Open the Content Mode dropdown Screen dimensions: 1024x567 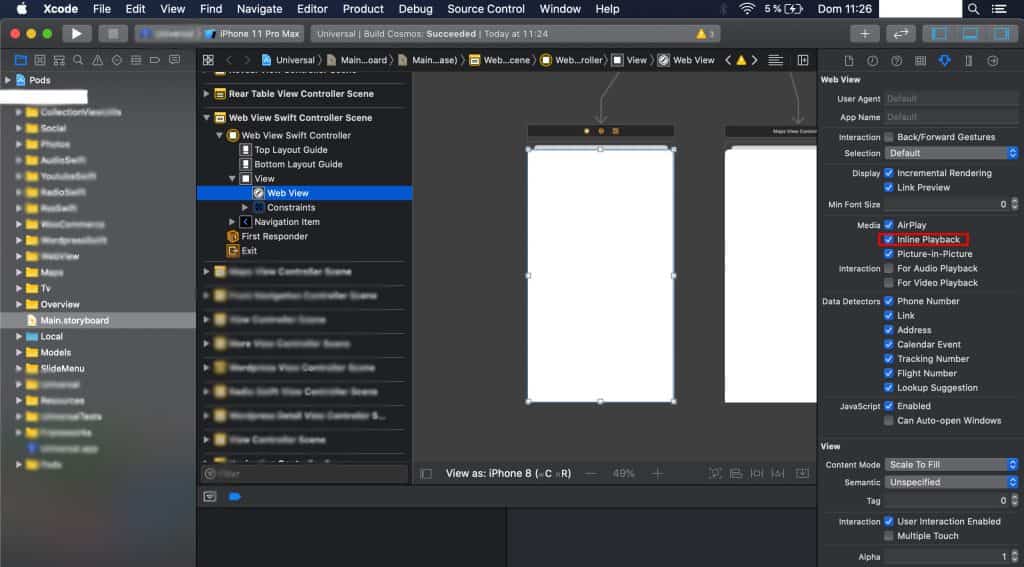[951, 464]
